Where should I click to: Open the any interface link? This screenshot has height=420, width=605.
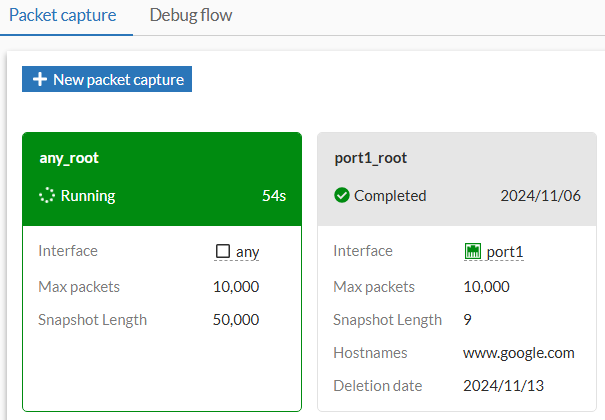247,252
